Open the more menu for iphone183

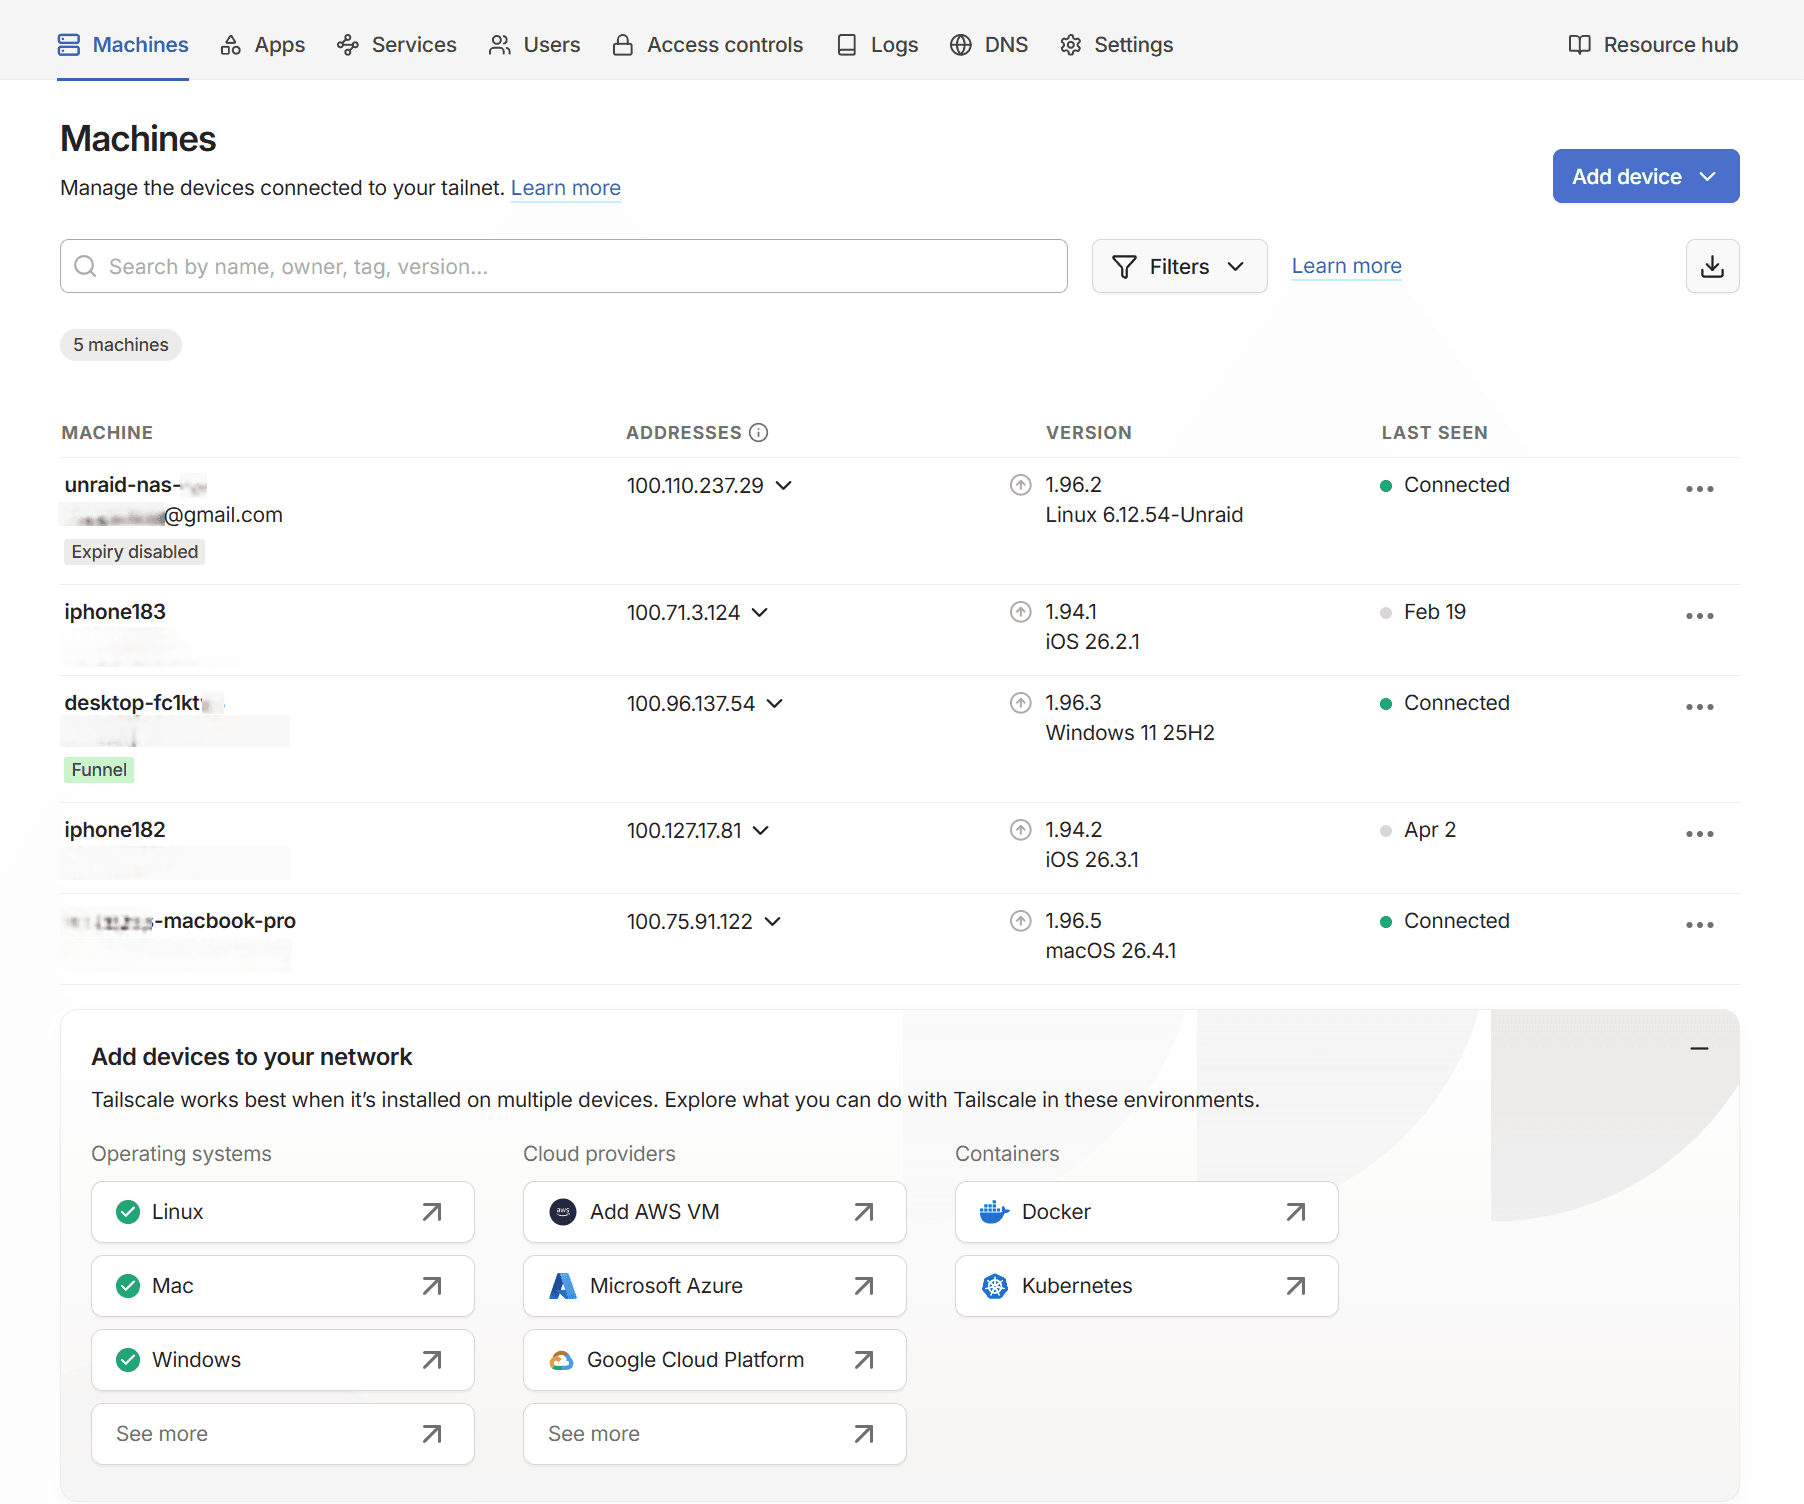pyautogui.click(x=1700, y=616)
